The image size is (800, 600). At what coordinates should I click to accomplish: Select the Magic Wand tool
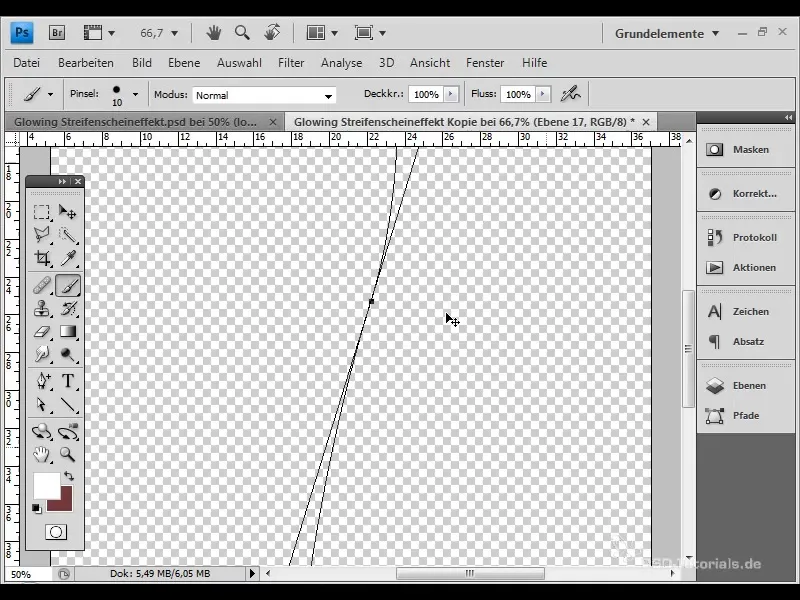pyautogui.click(x=68, y=235)
